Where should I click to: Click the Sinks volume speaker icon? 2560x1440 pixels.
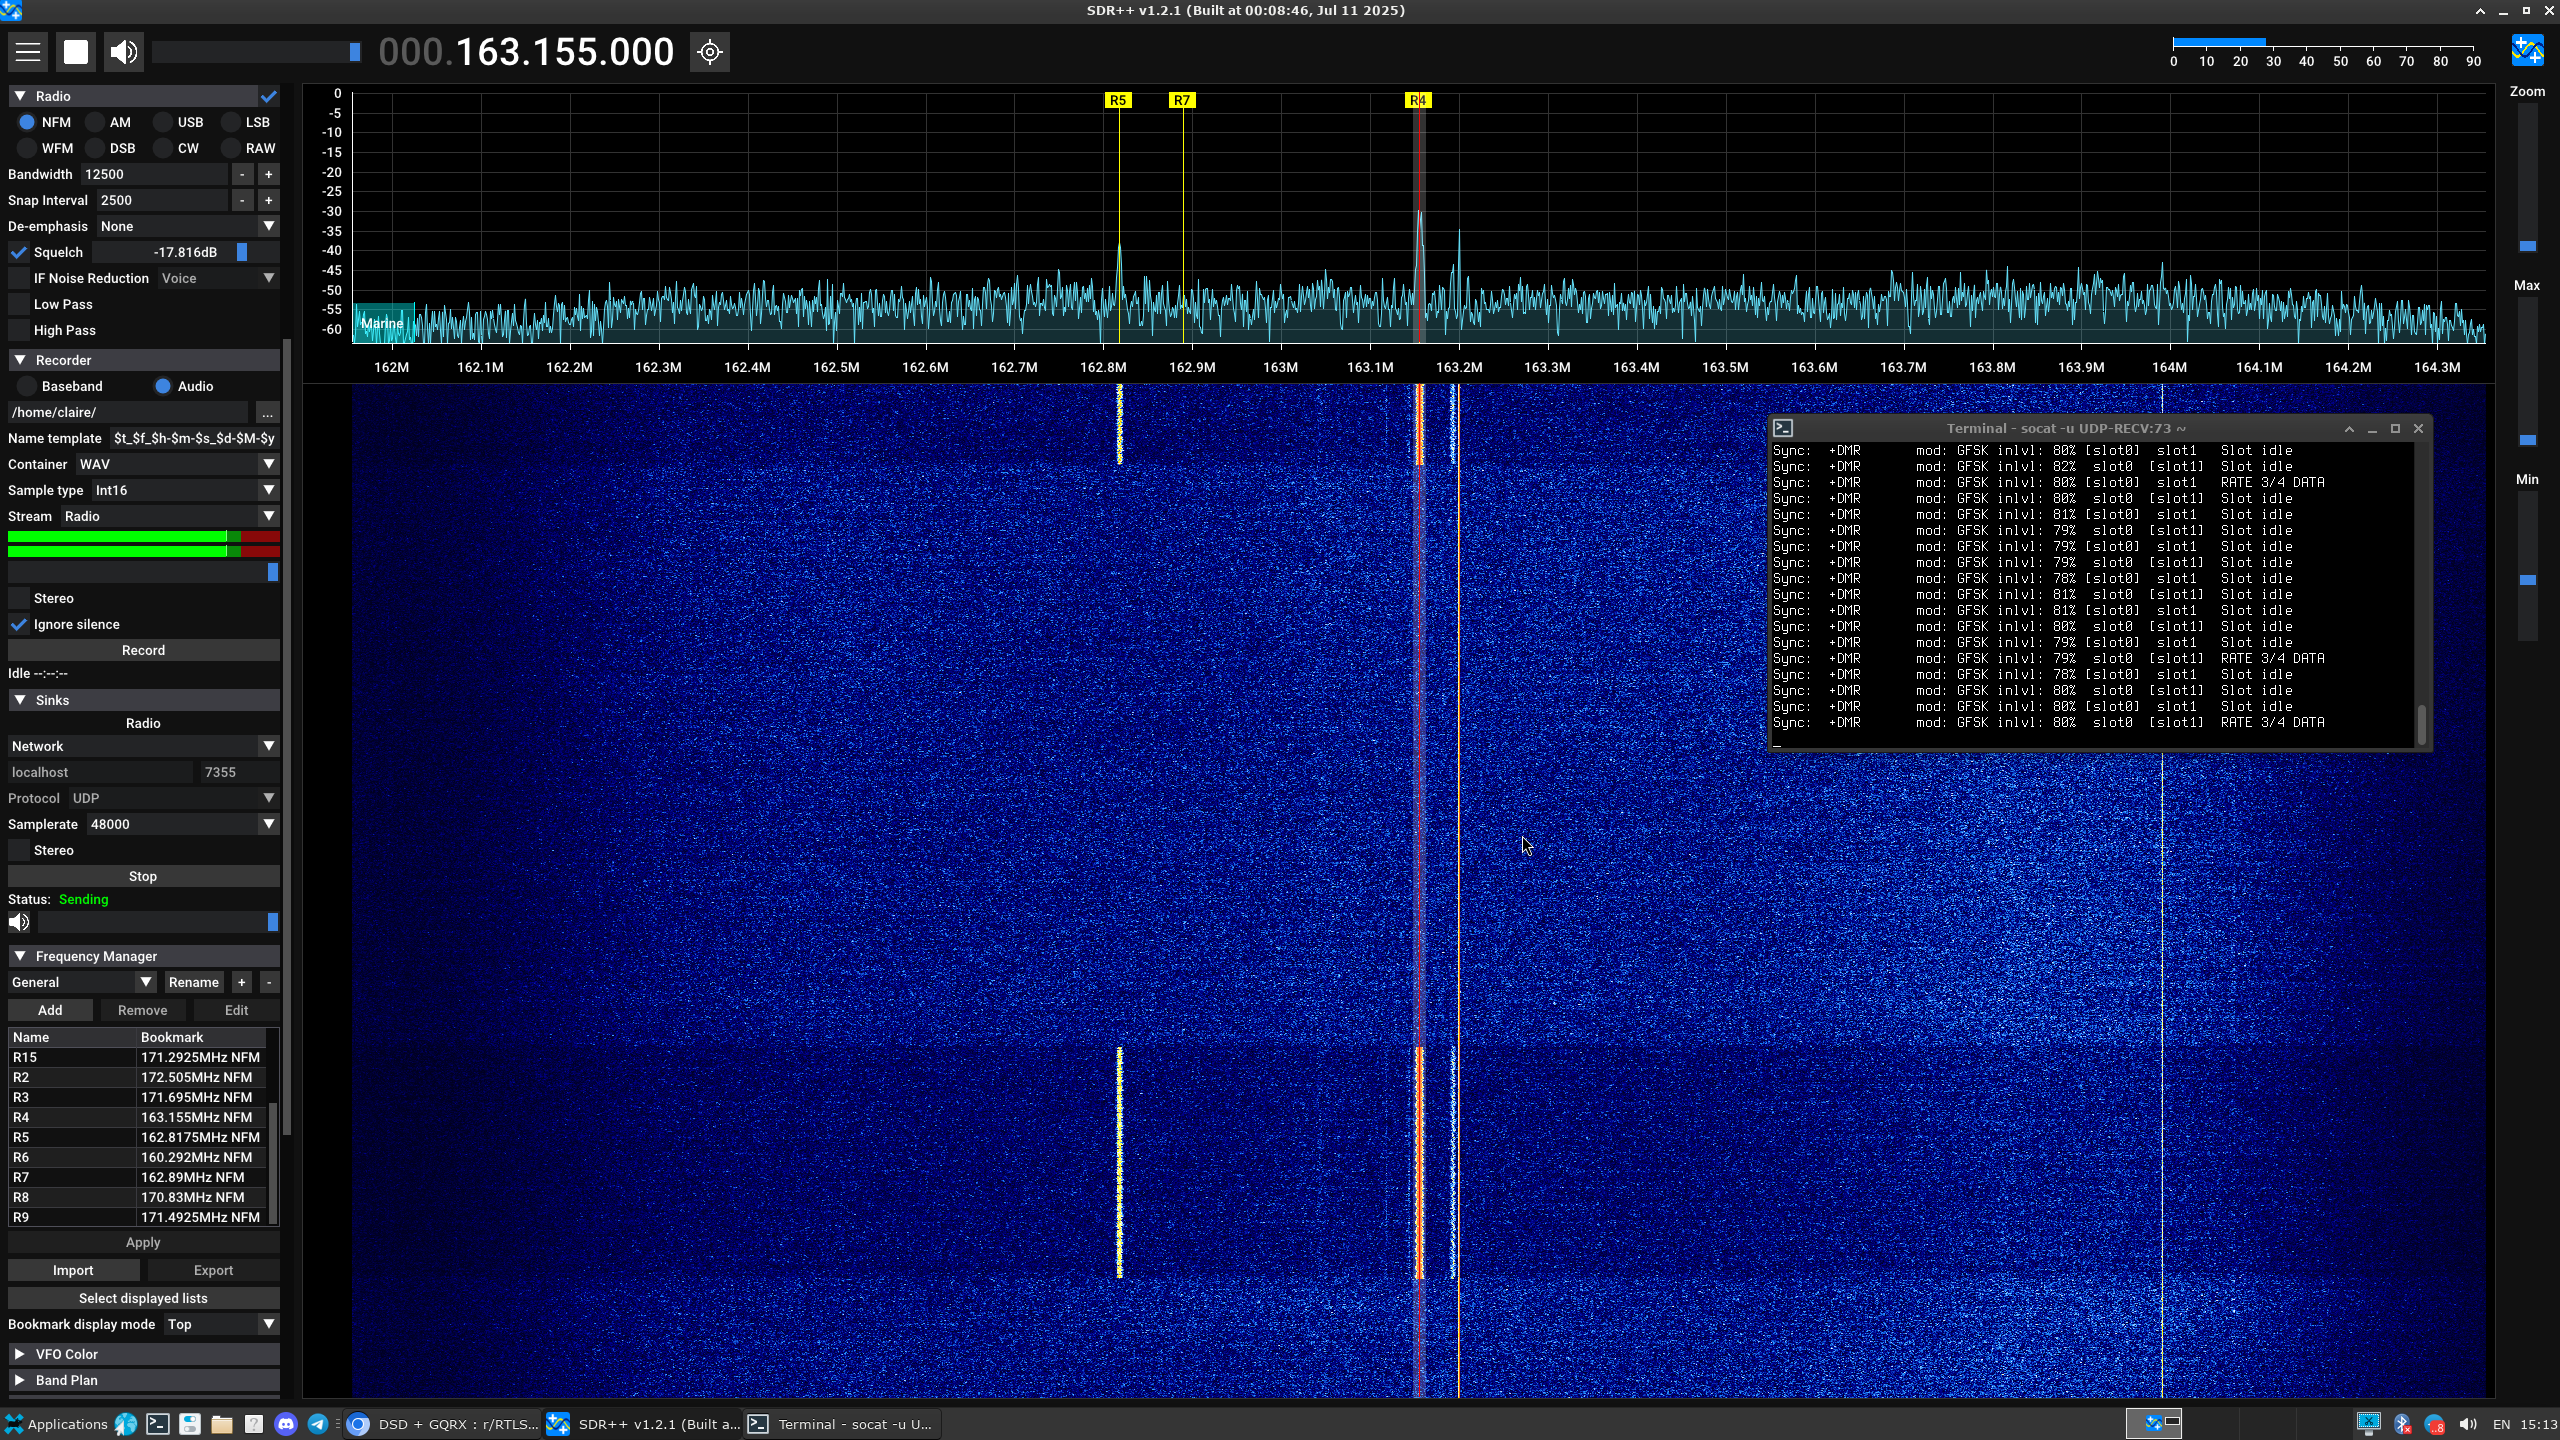click(x=19, y=922)
